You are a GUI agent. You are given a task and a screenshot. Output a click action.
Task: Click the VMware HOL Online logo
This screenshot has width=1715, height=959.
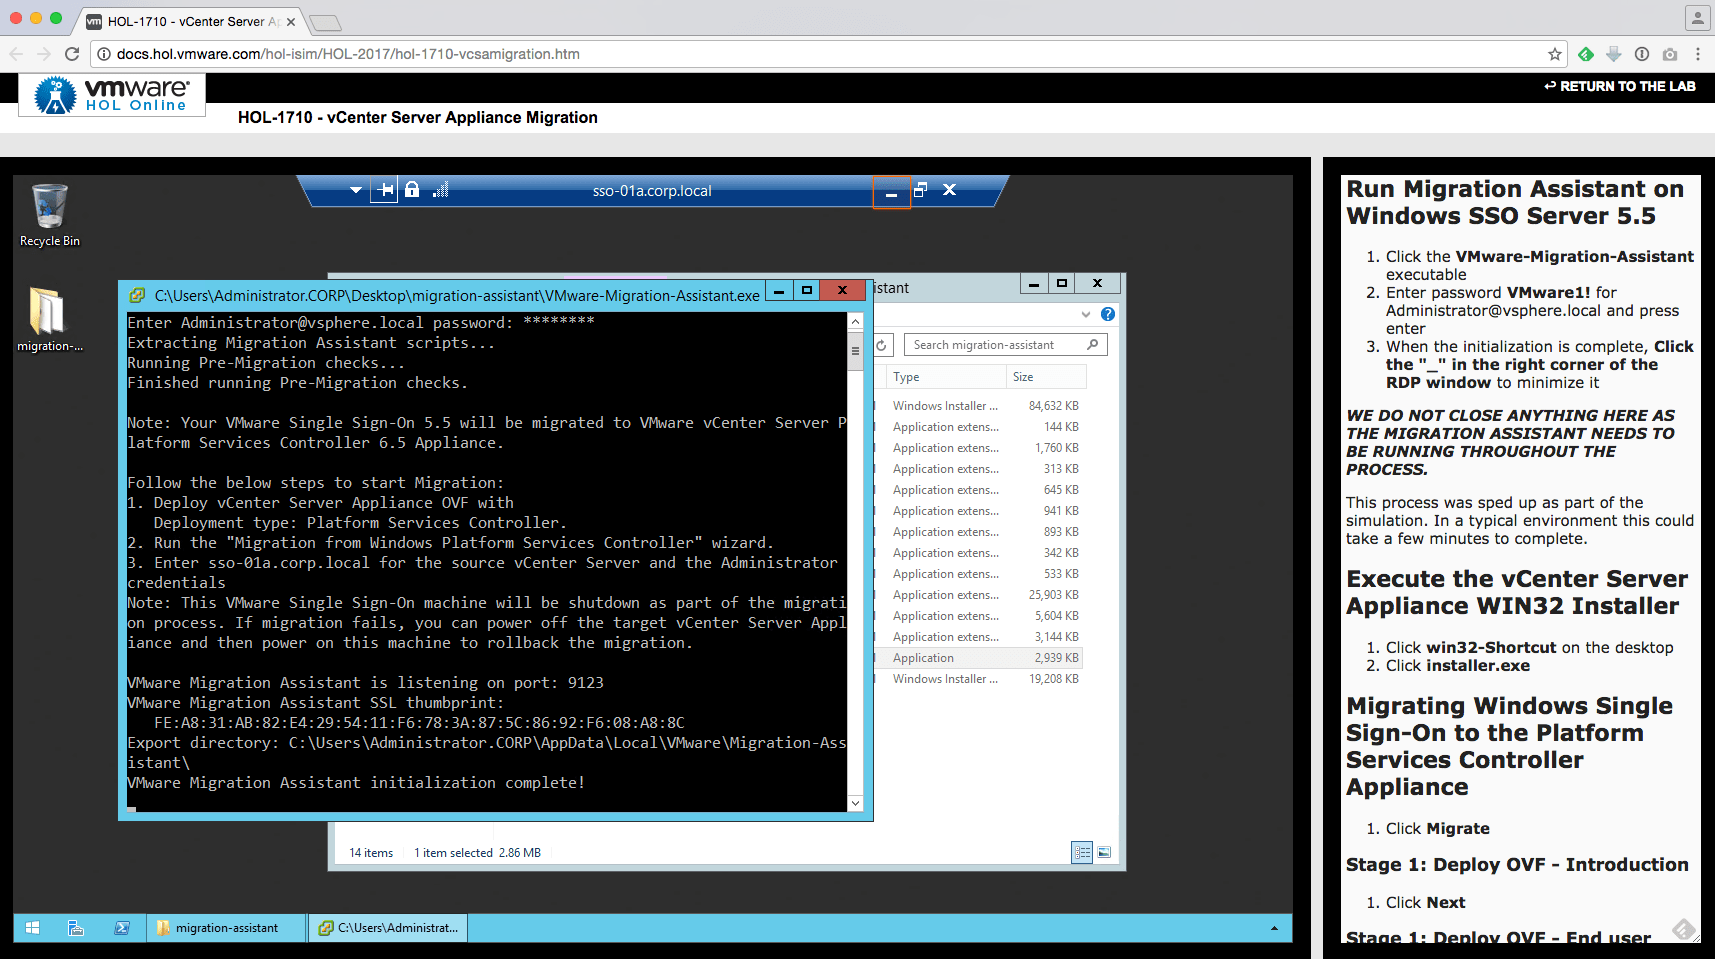(x=112, y=94)
